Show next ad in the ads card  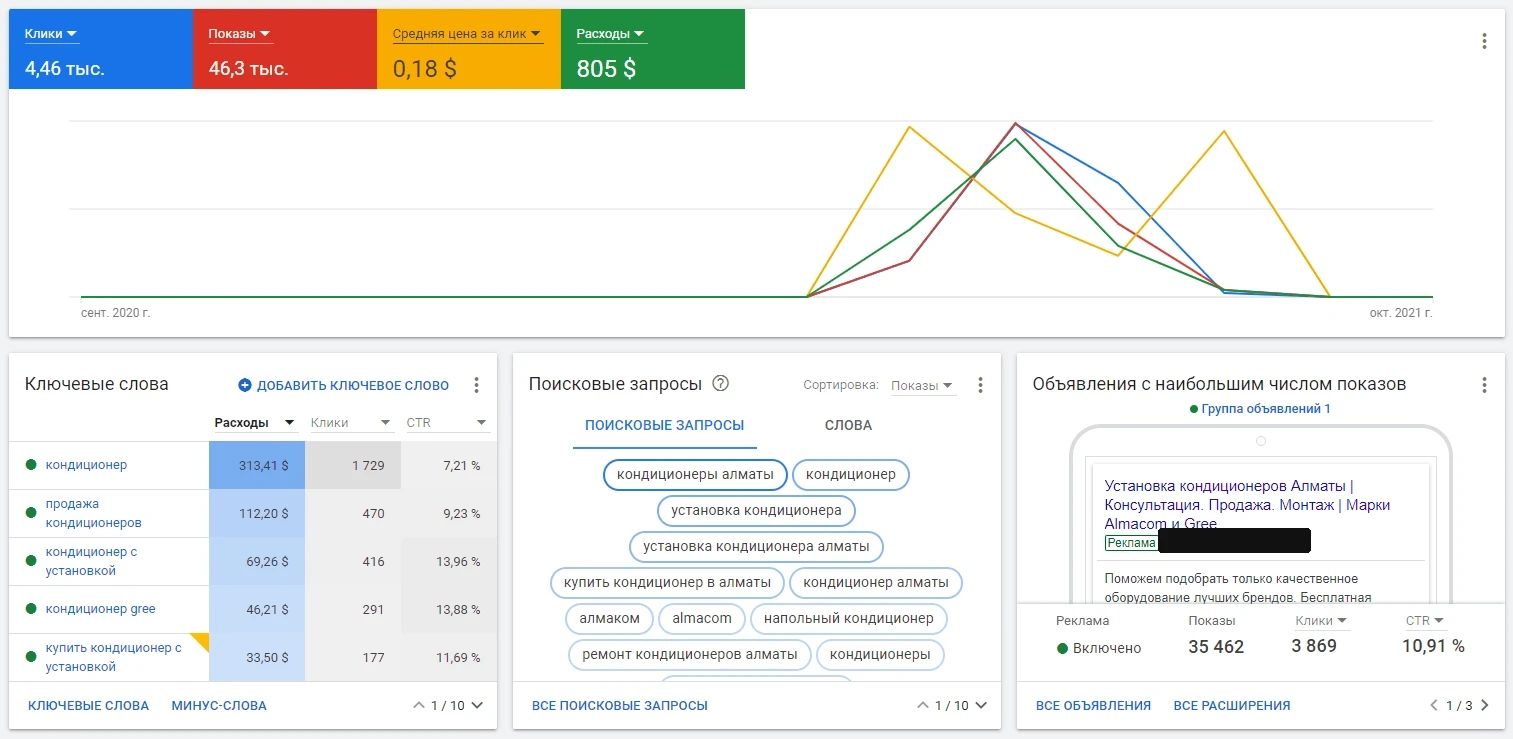point(1484,705)
